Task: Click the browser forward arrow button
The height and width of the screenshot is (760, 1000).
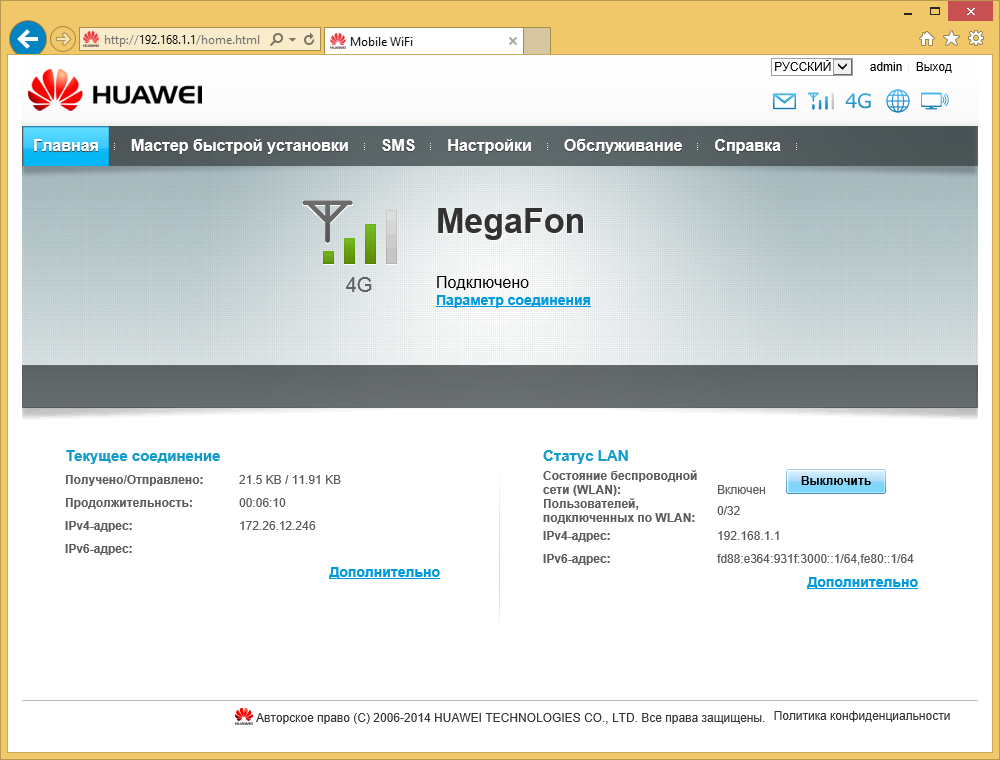Action: (62, 40)
